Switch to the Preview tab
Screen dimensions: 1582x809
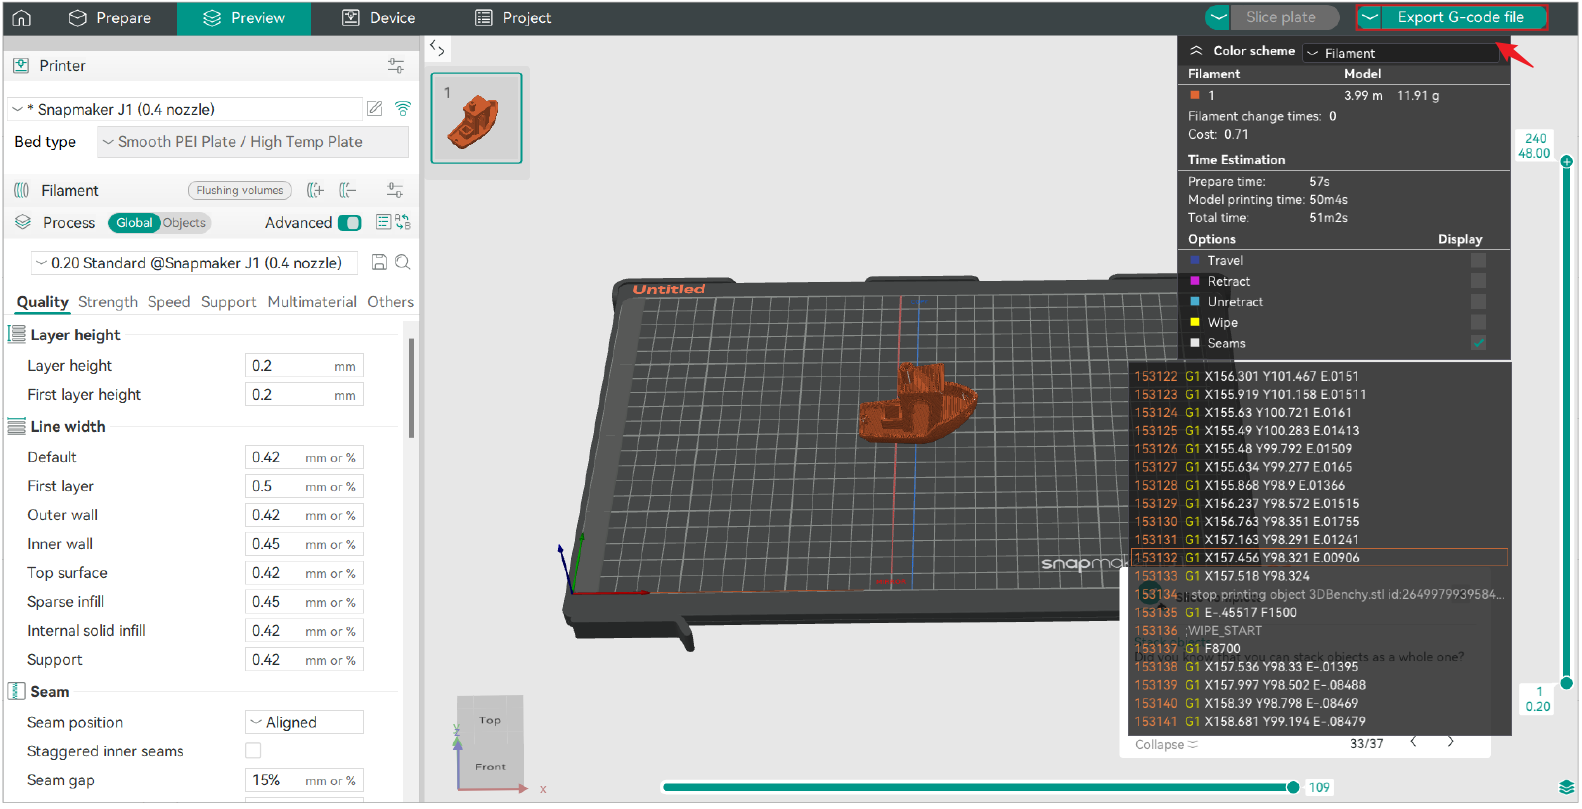(x=244, y=18)
